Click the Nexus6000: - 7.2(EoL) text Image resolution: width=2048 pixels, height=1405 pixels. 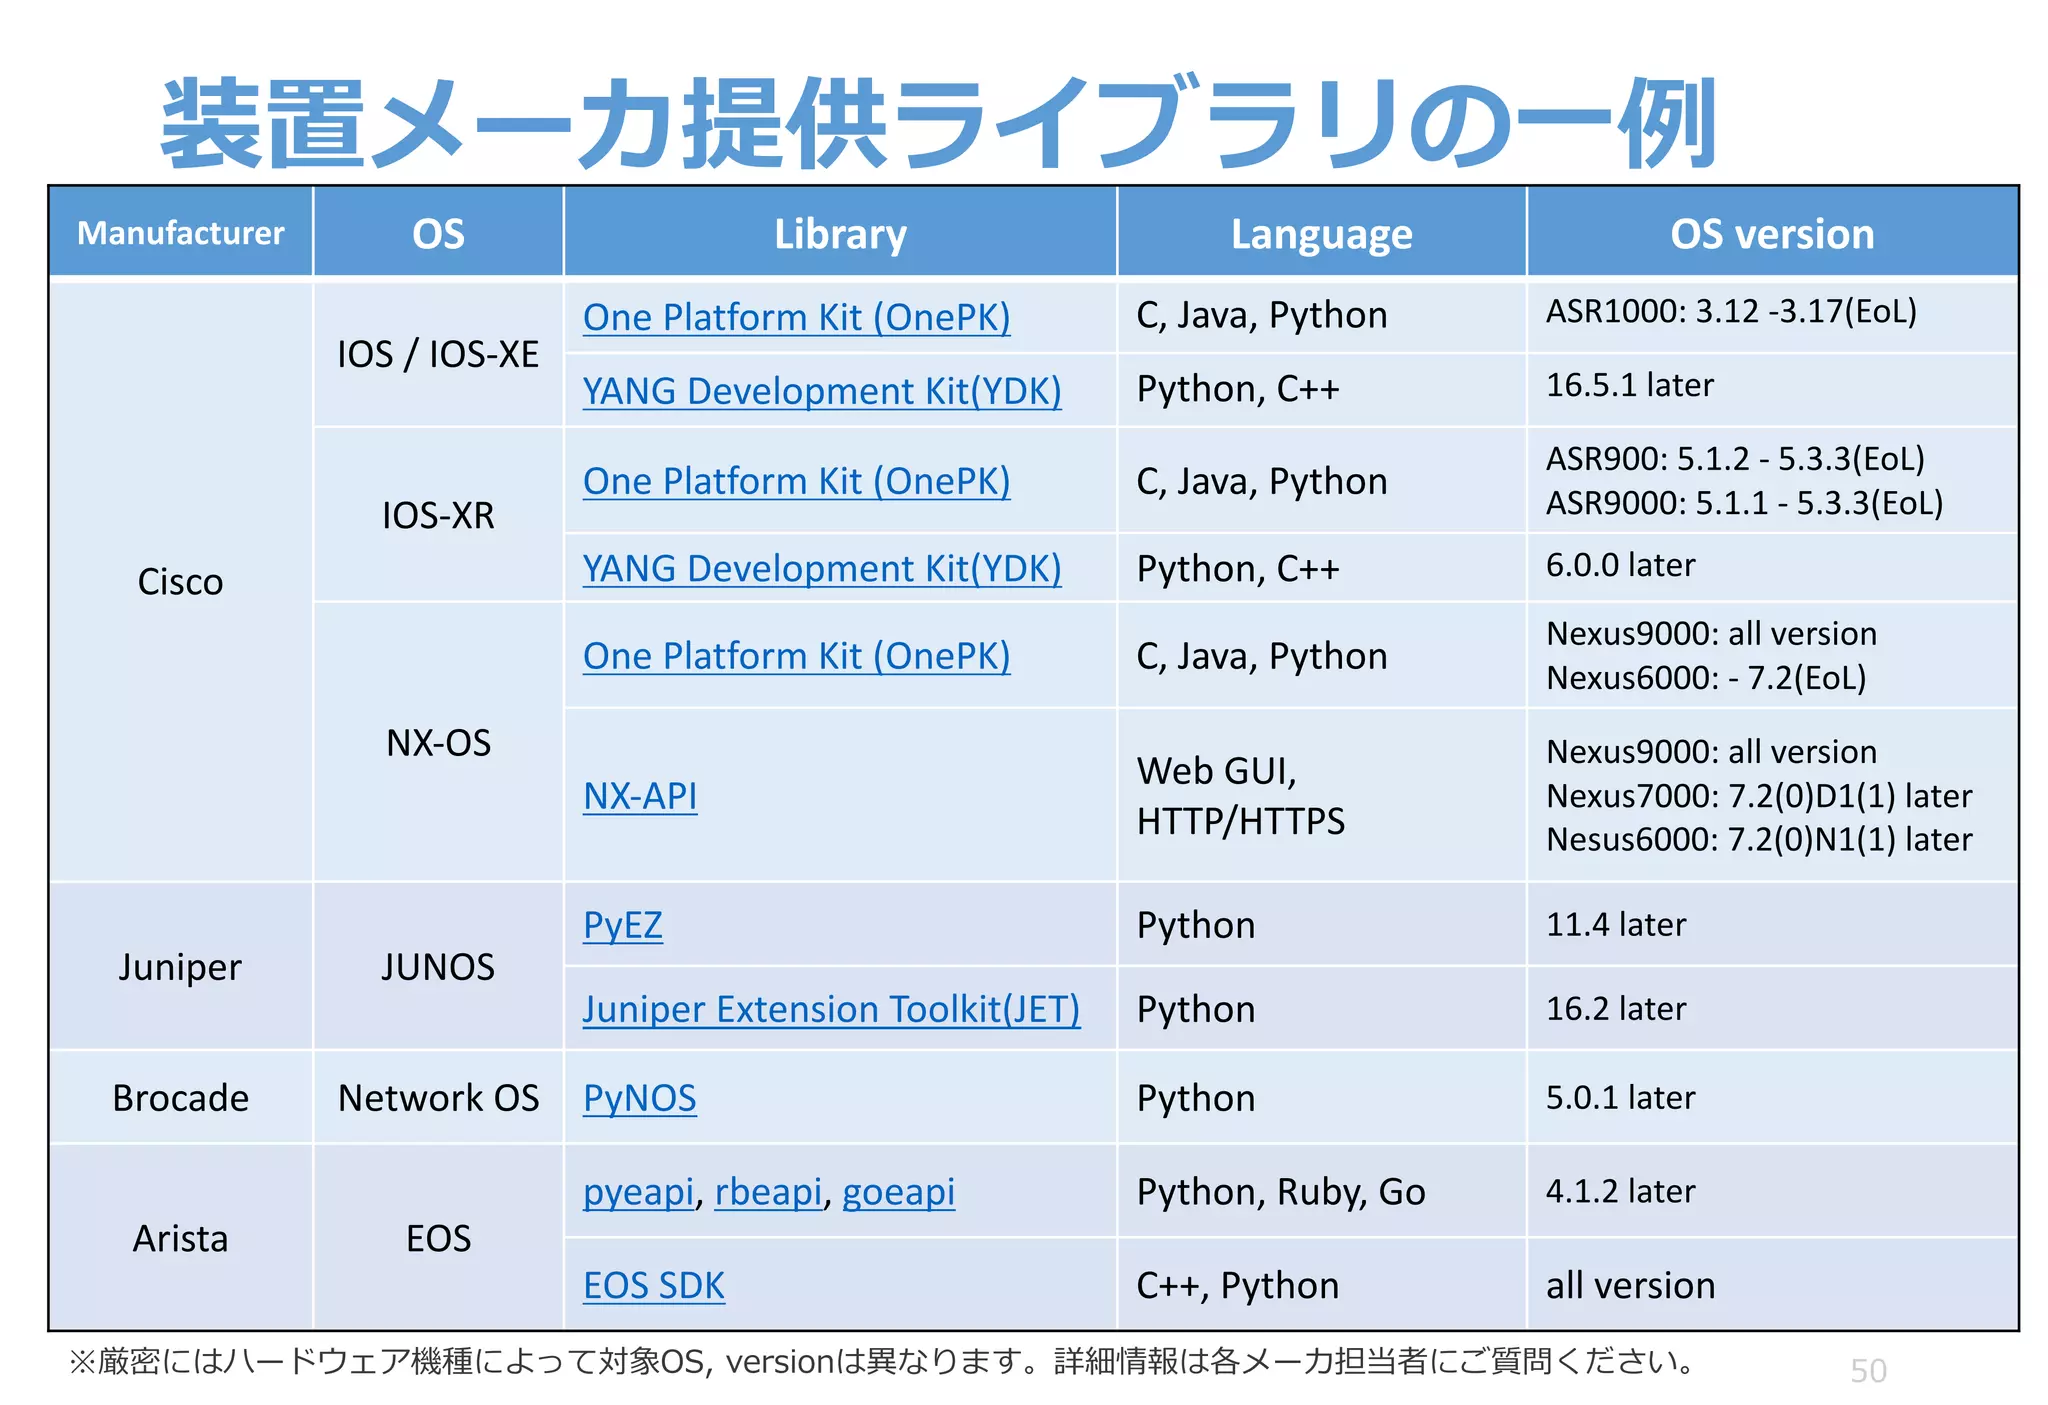(x=1707, y=678)
